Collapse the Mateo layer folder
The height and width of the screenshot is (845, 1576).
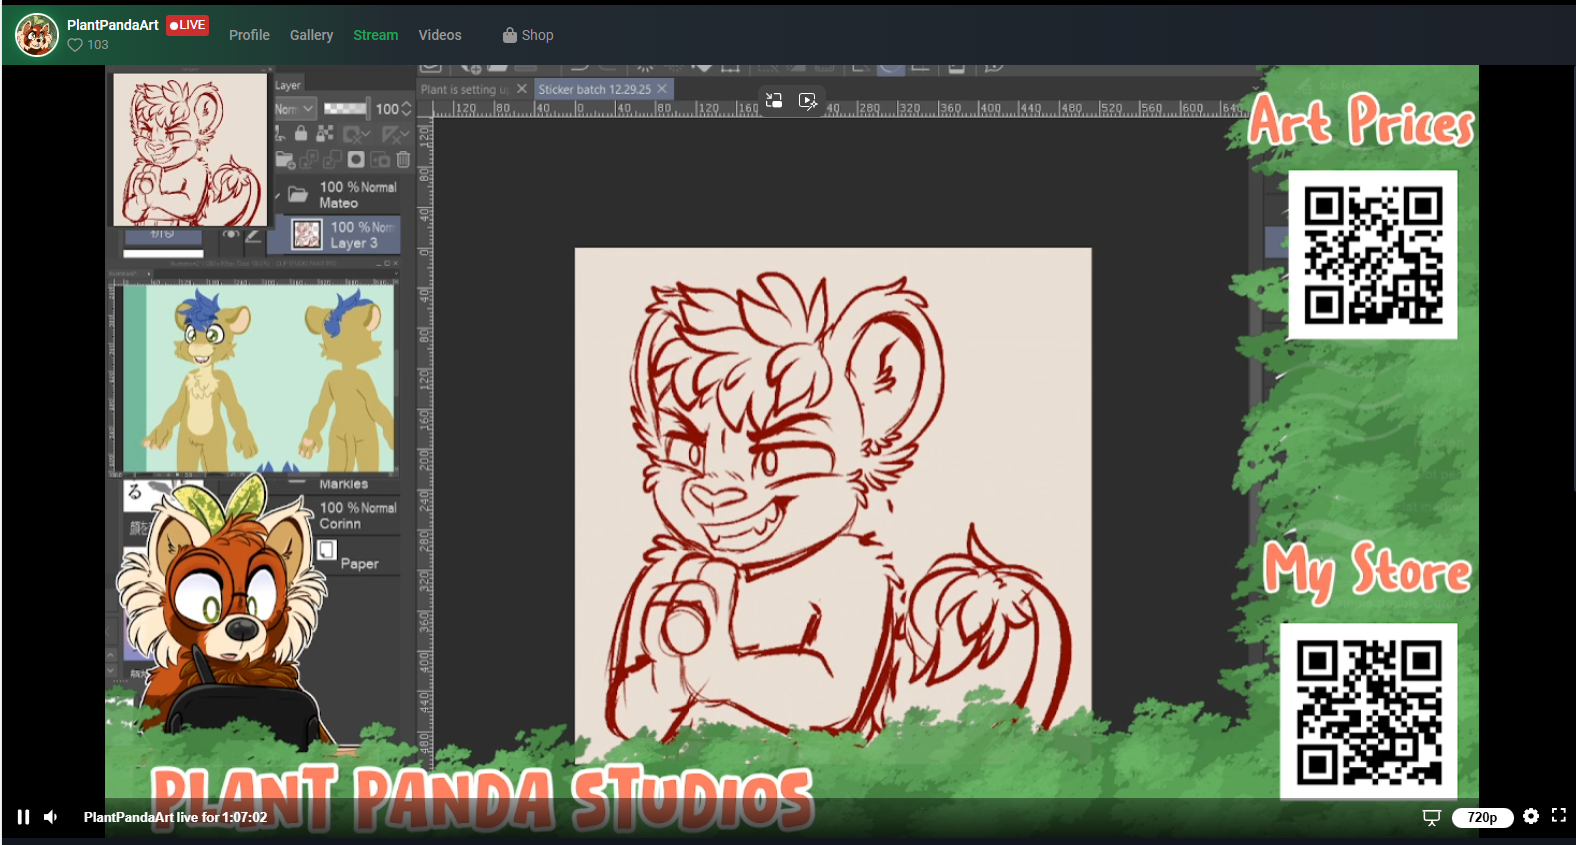(x=277, y=195)
